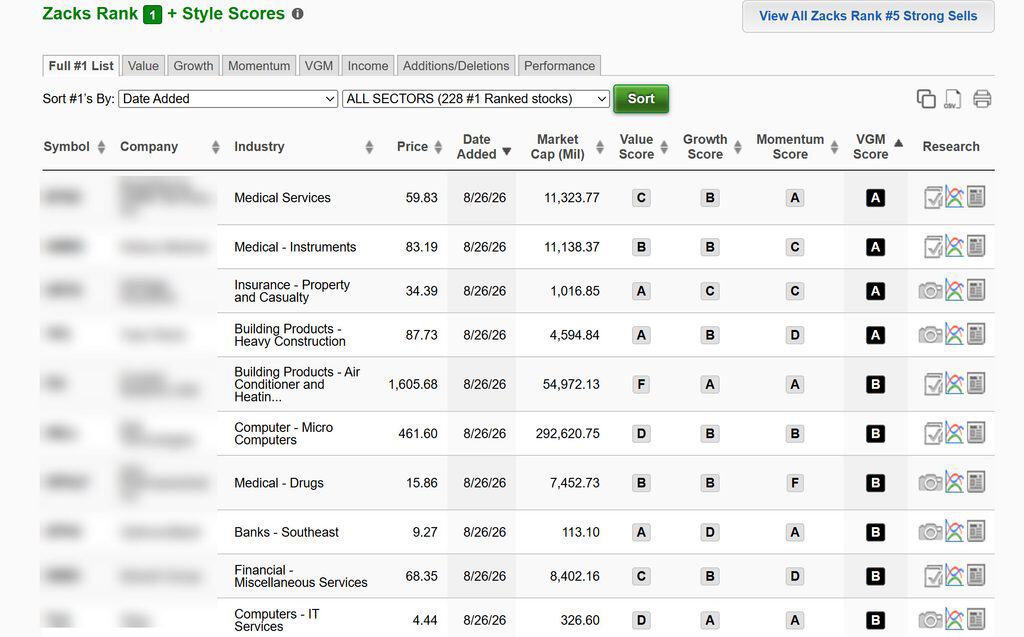The image size is (1024, 637).
Task: Sort the table by VGM Score column
Action: pos(878,146)
